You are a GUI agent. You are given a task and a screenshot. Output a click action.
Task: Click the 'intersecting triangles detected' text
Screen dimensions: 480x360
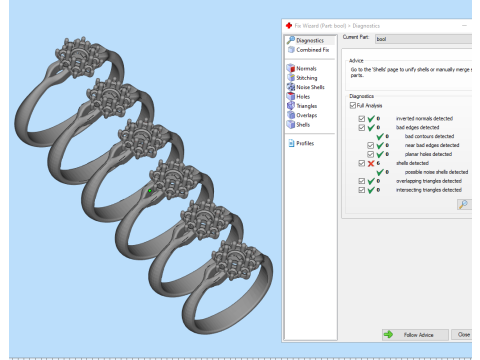tap(429, 190)
